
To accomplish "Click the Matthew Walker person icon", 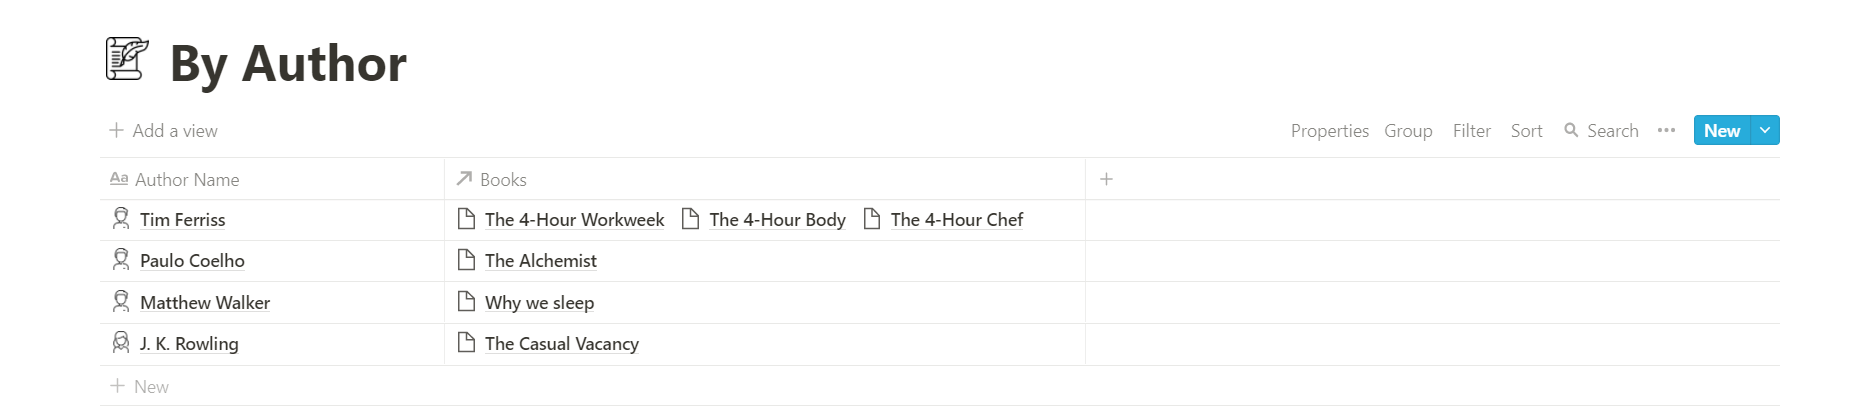I will click(121, 301).
